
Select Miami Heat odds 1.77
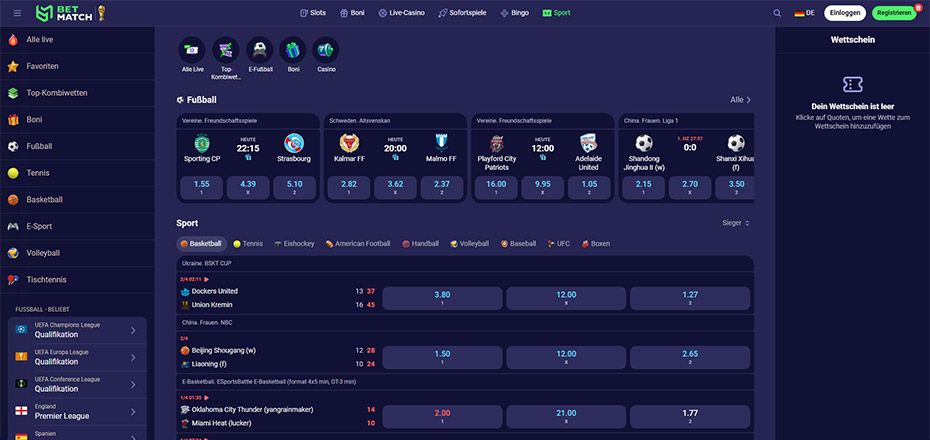coord(690,417)
